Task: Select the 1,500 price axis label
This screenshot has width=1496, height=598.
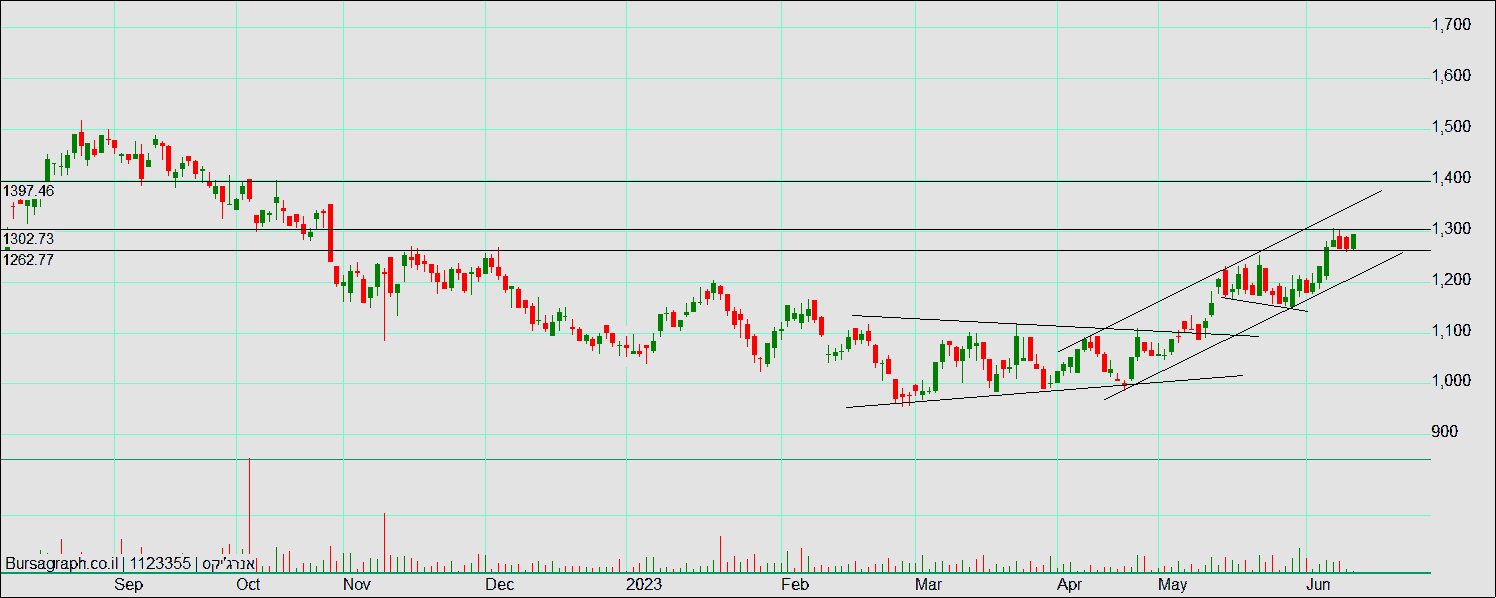Action: 1451,127
